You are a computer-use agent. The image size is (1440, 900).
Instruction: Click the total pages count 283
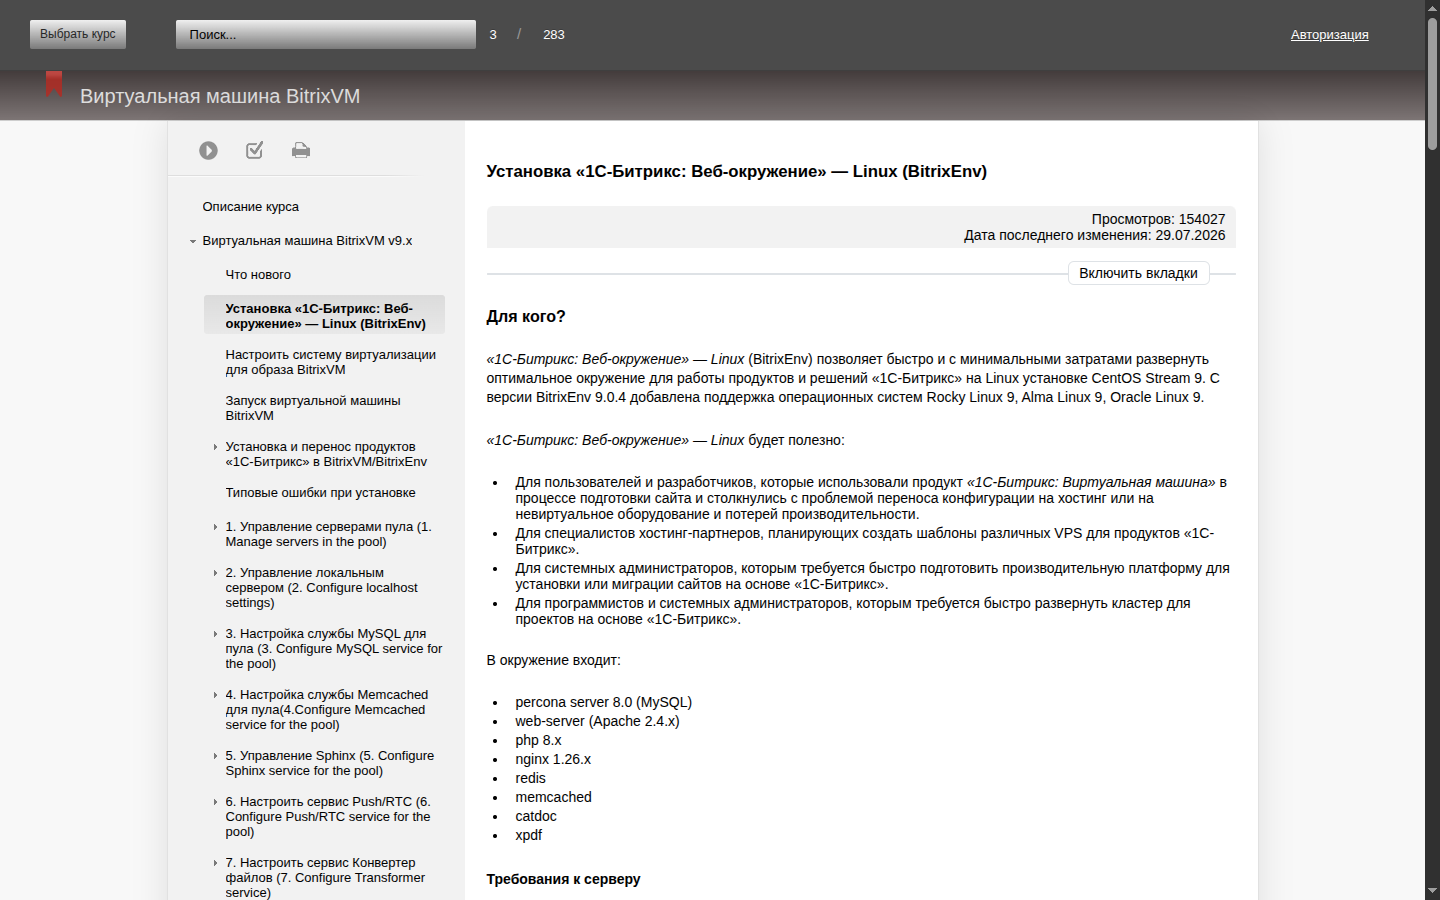pos(554,34)
